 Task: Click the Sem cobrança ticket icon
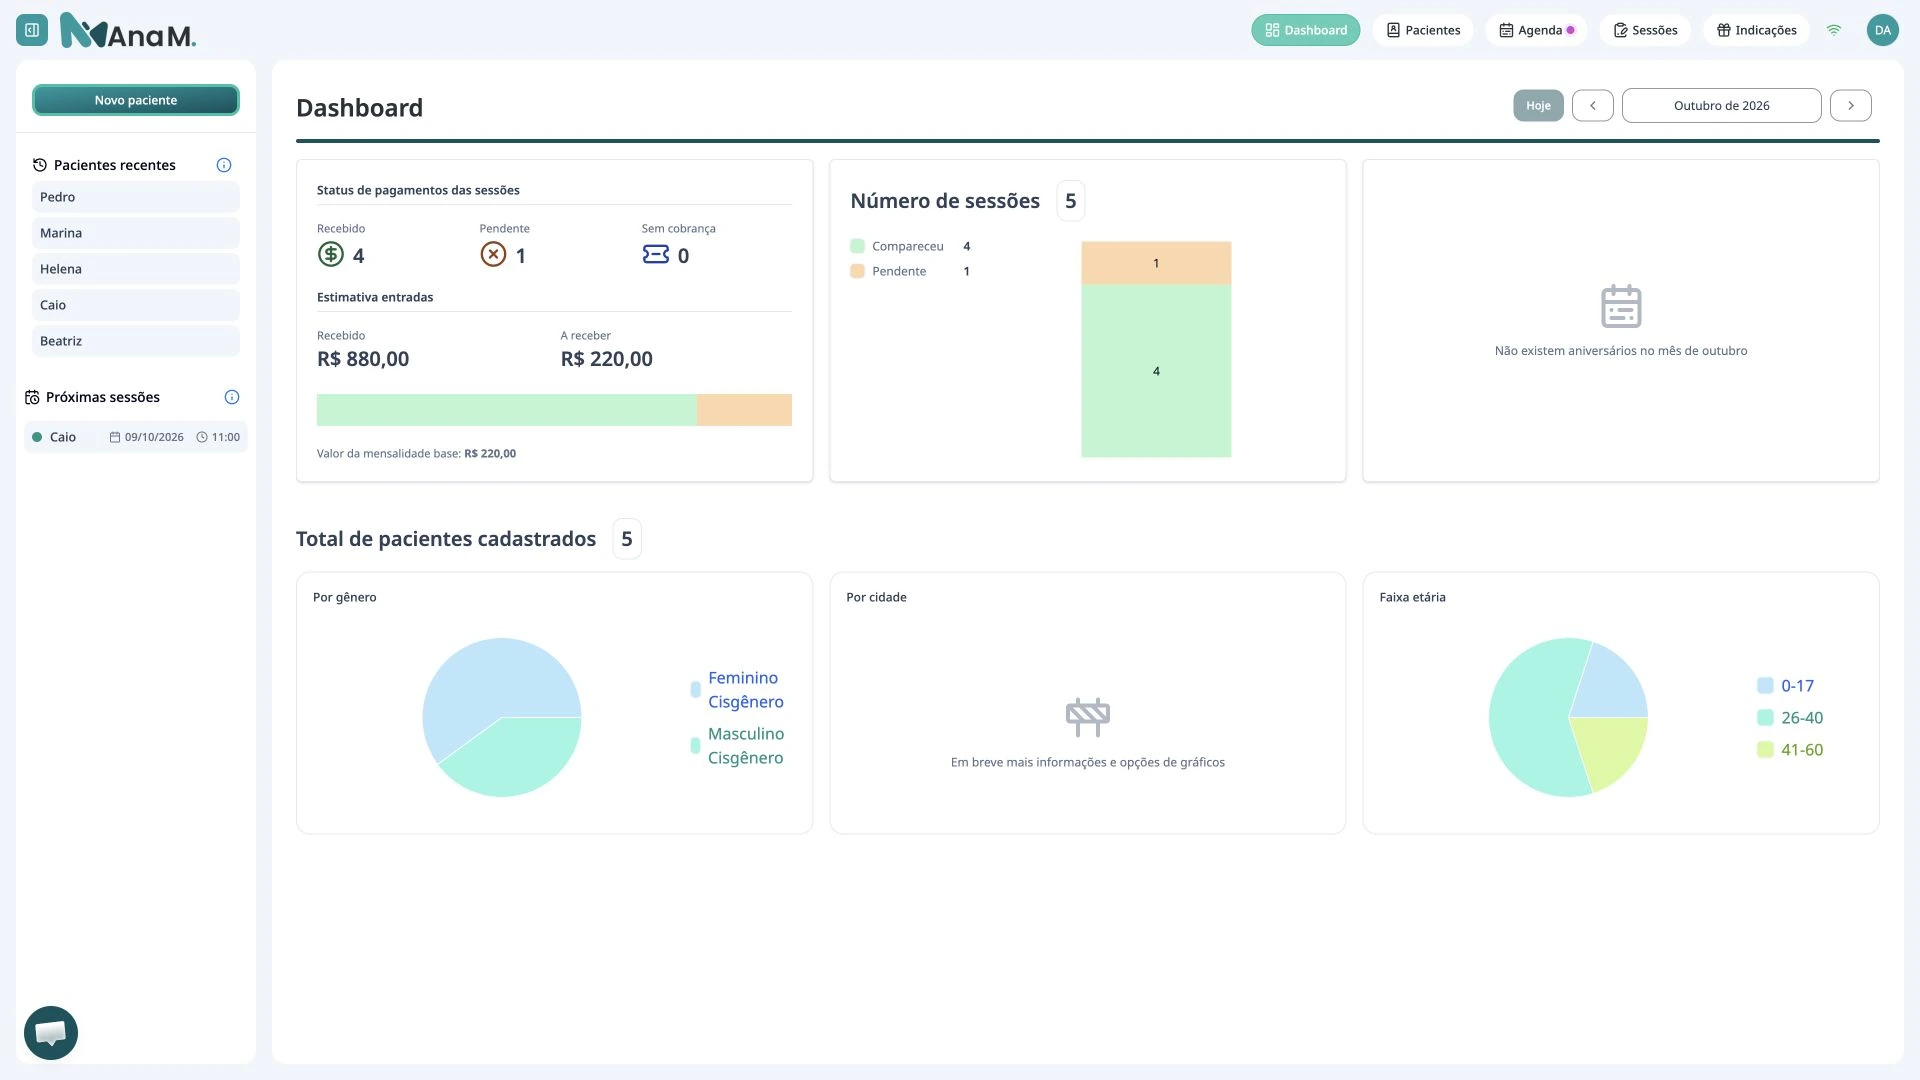(656, 254)
